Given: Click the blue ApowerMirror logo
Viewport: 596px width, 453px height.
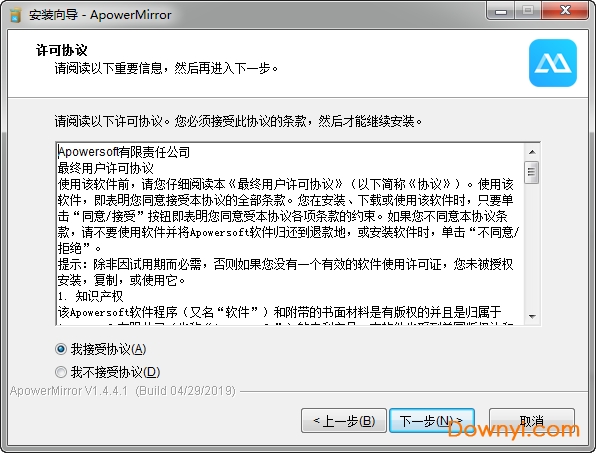Looking at the screenshot, I should [x=553, y=63].
